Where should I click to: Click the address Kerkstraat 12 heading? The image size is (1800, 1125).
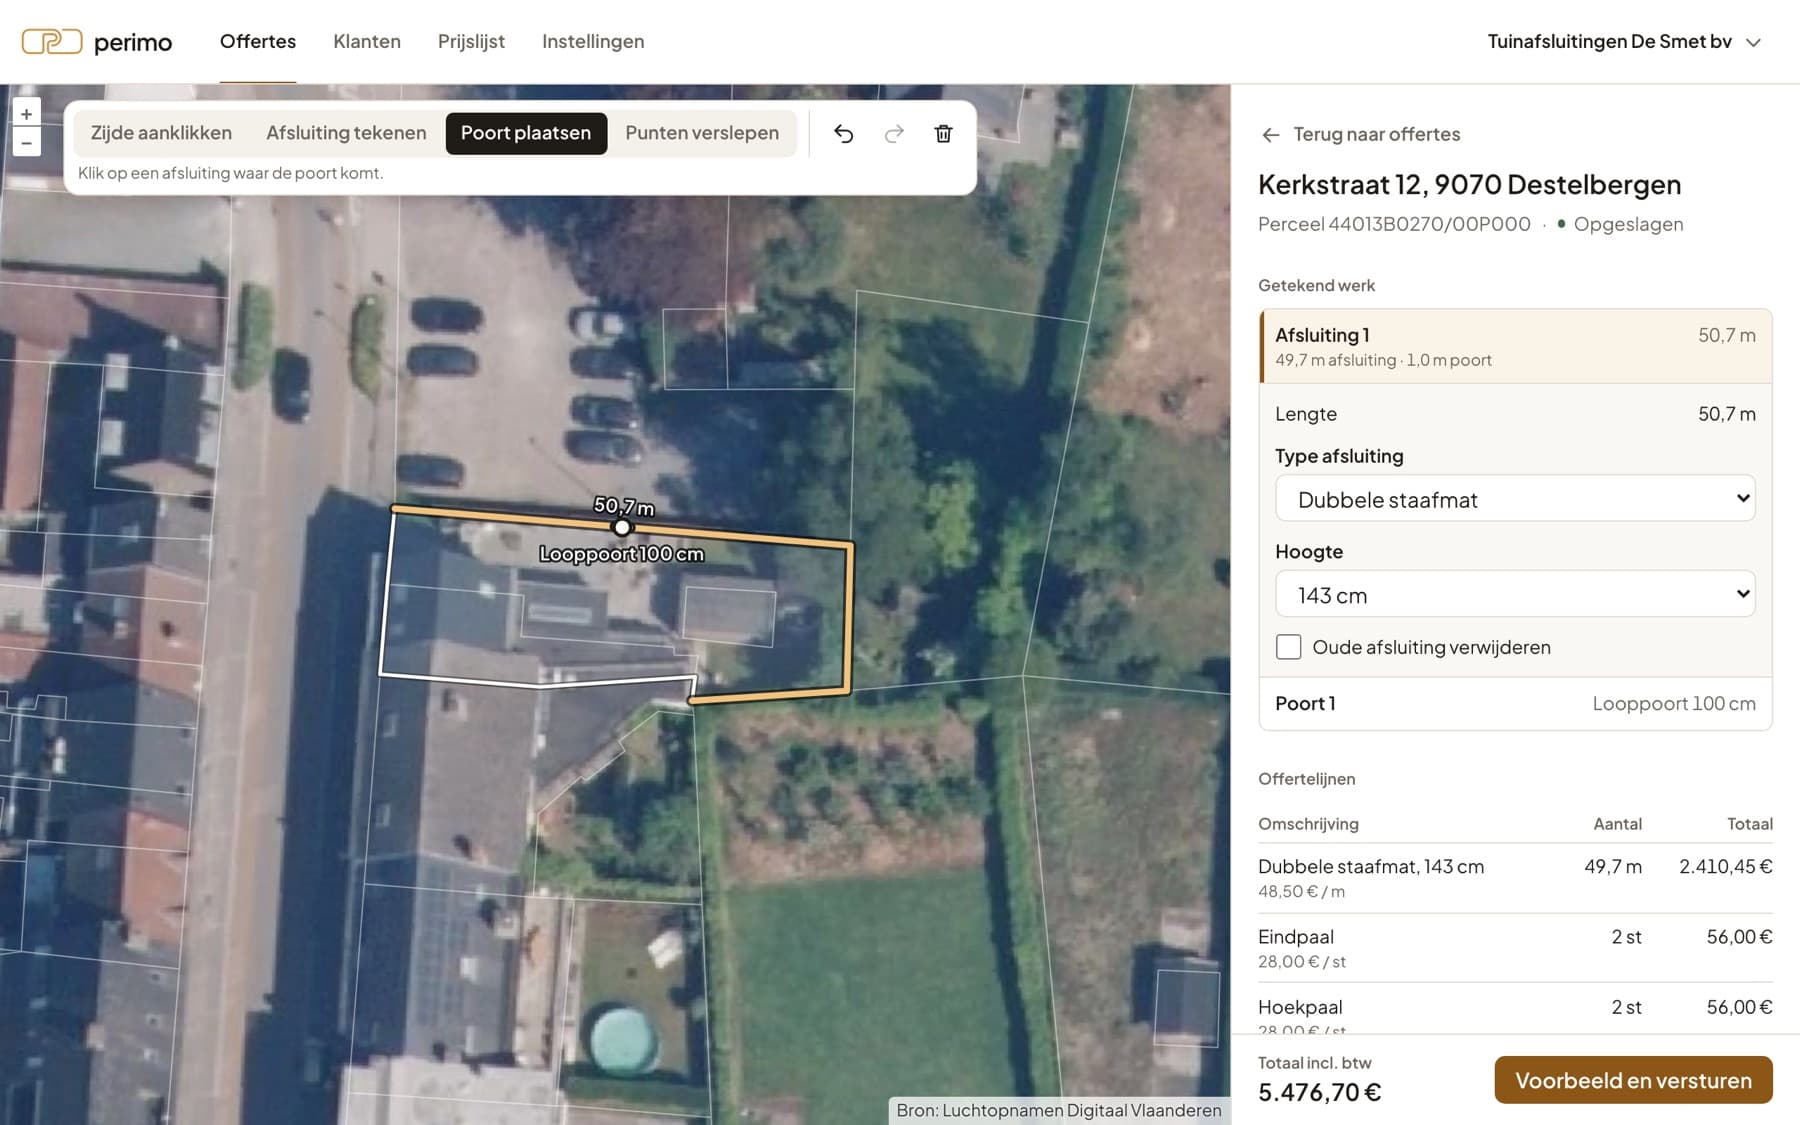pyautogui.click(x=1469, y=185)
